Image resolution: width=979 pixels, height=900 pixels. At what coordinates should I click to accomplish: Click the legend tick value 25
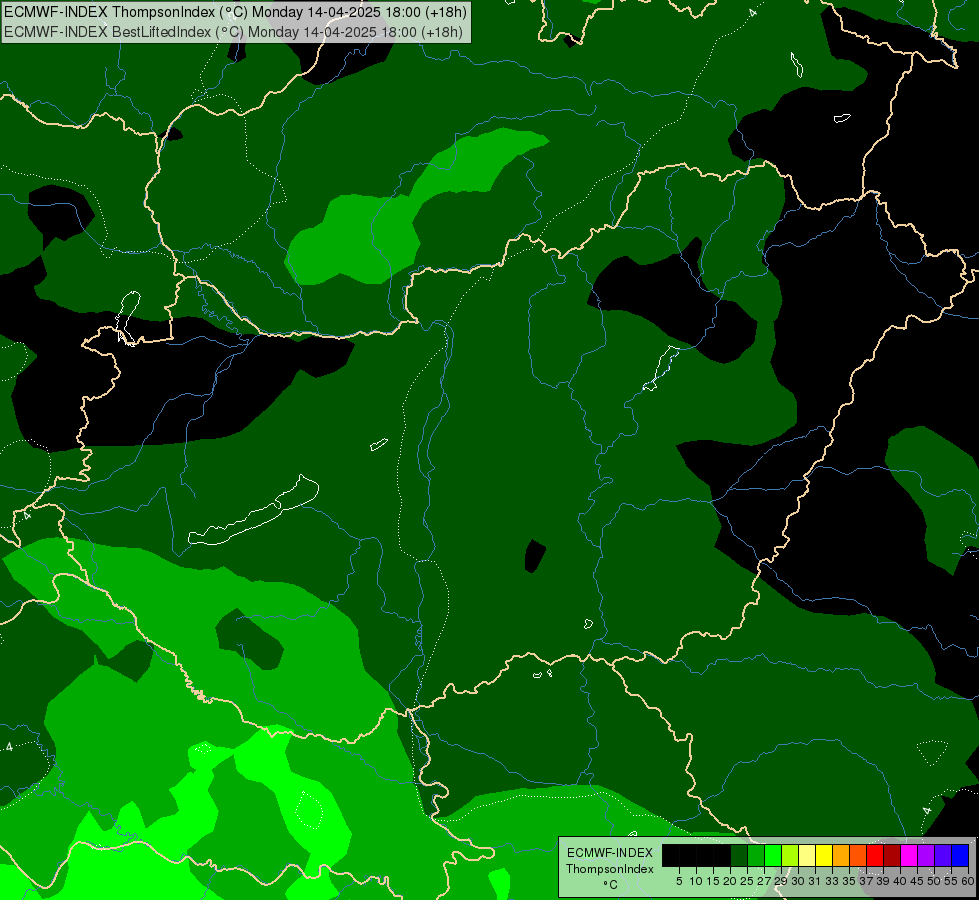pos(747,881)
